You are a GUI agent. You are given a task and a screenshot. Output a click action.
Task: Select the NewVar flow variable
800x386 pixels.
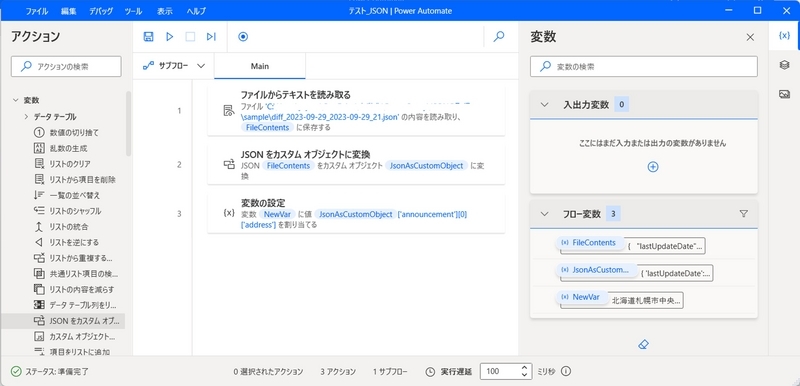click(x=582, y=297)
